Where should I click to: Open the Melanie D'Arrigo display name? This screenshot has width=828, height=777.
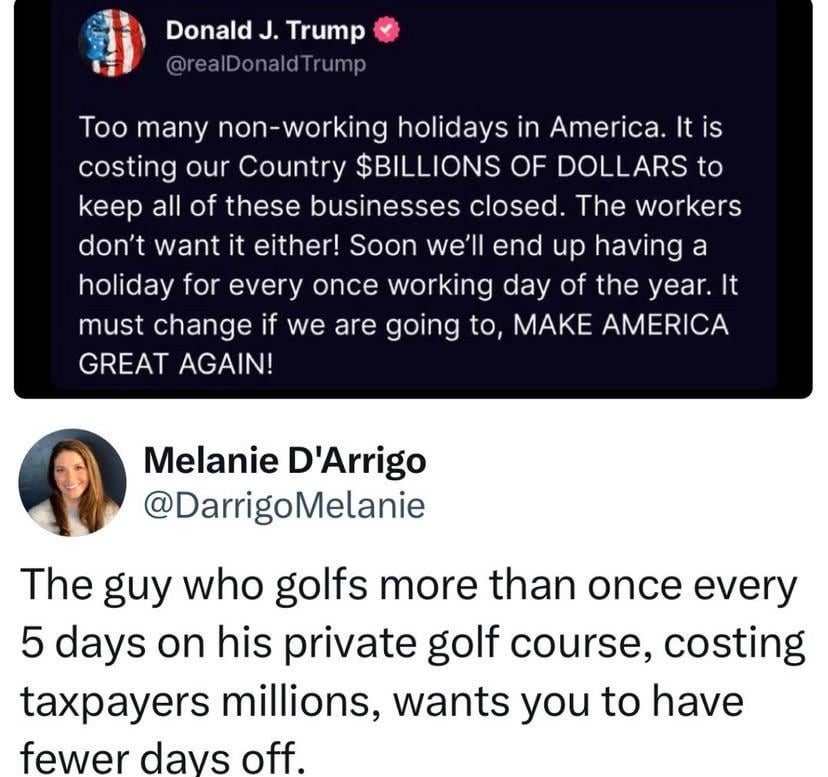(x=285, y=461)
